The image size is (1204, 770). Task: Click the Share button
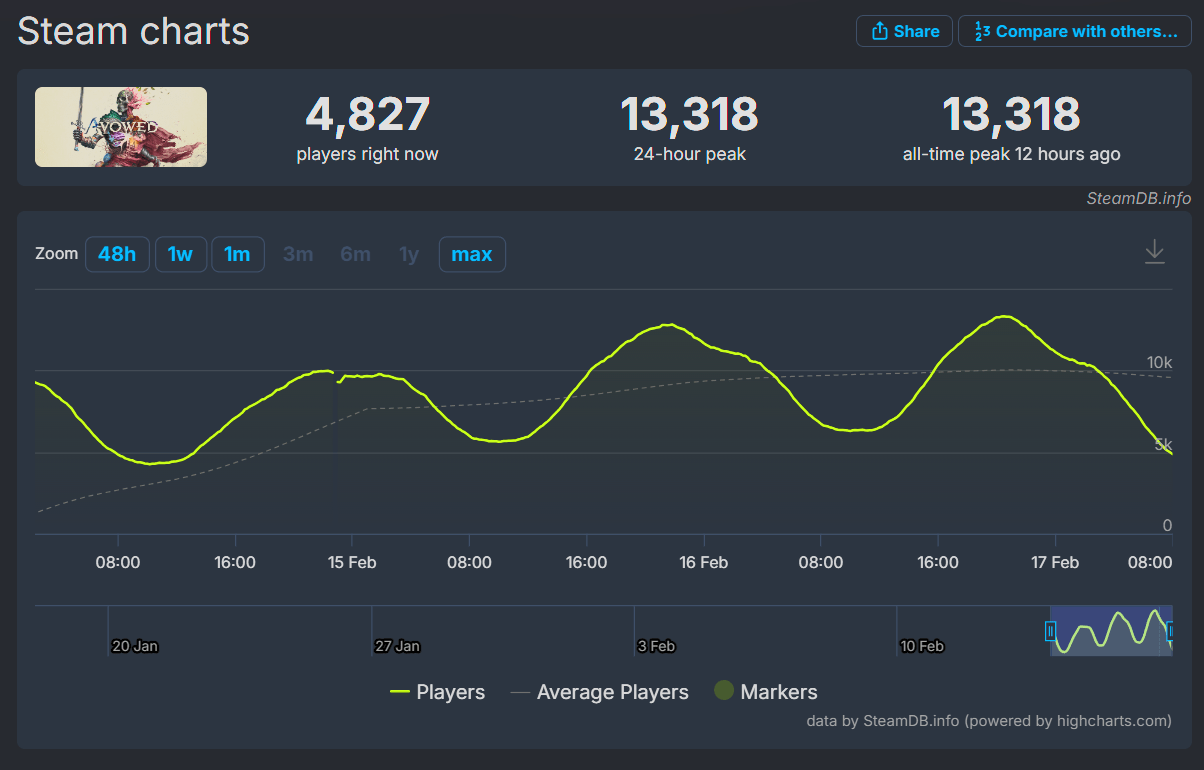[904, 31]
